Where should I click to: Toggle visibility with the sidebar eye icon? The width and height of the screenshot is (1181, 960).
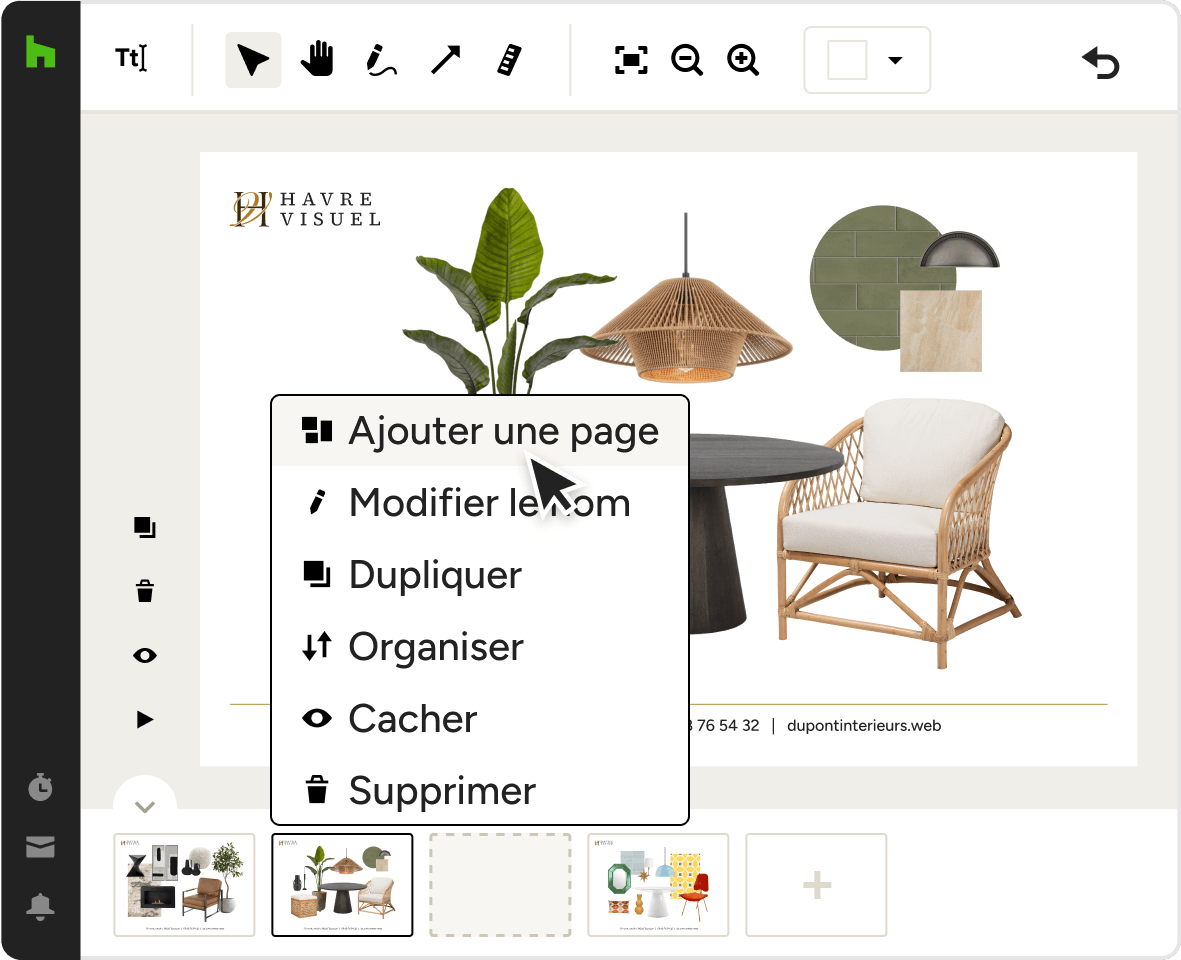pyautogui.click(x=145, y=656)
